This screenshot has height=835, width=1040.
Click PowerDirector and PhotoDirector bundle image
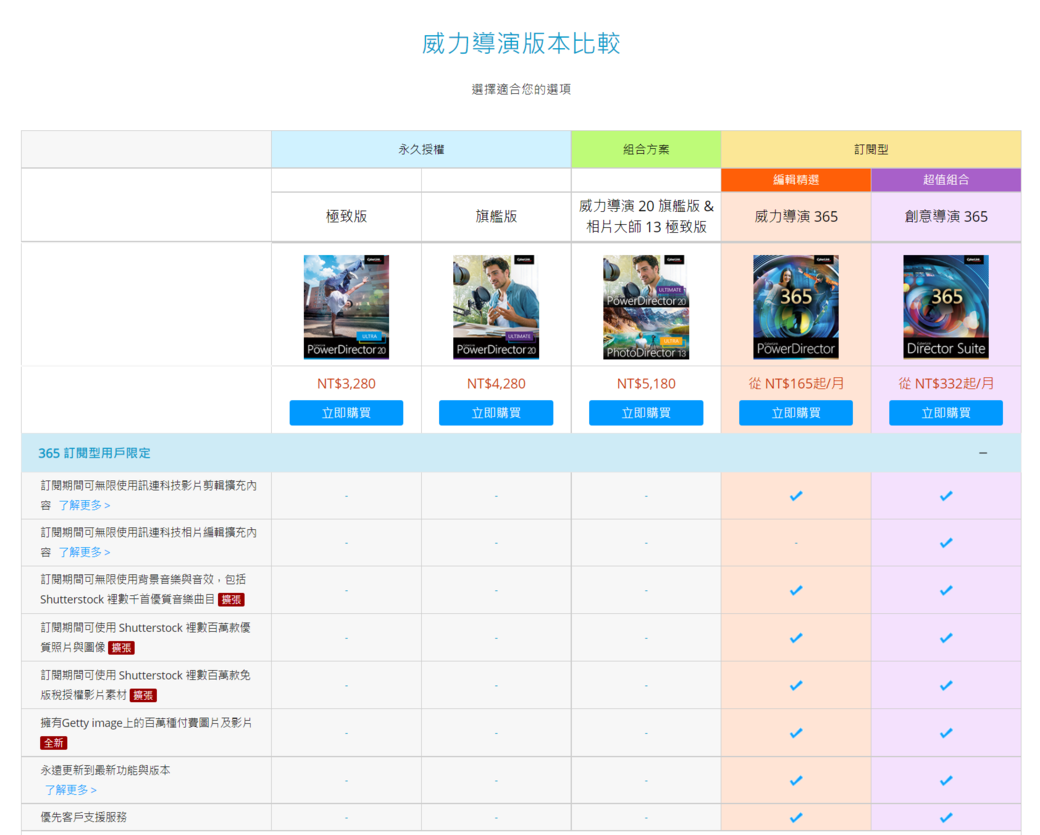646,307
